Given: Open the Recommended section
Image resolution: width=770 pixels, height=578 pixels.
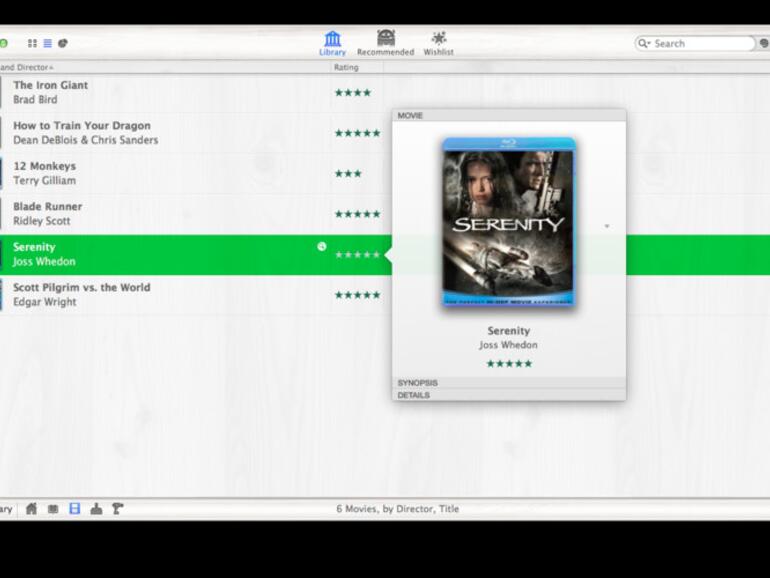Looking at the screenshot, I should coord(385,43).
